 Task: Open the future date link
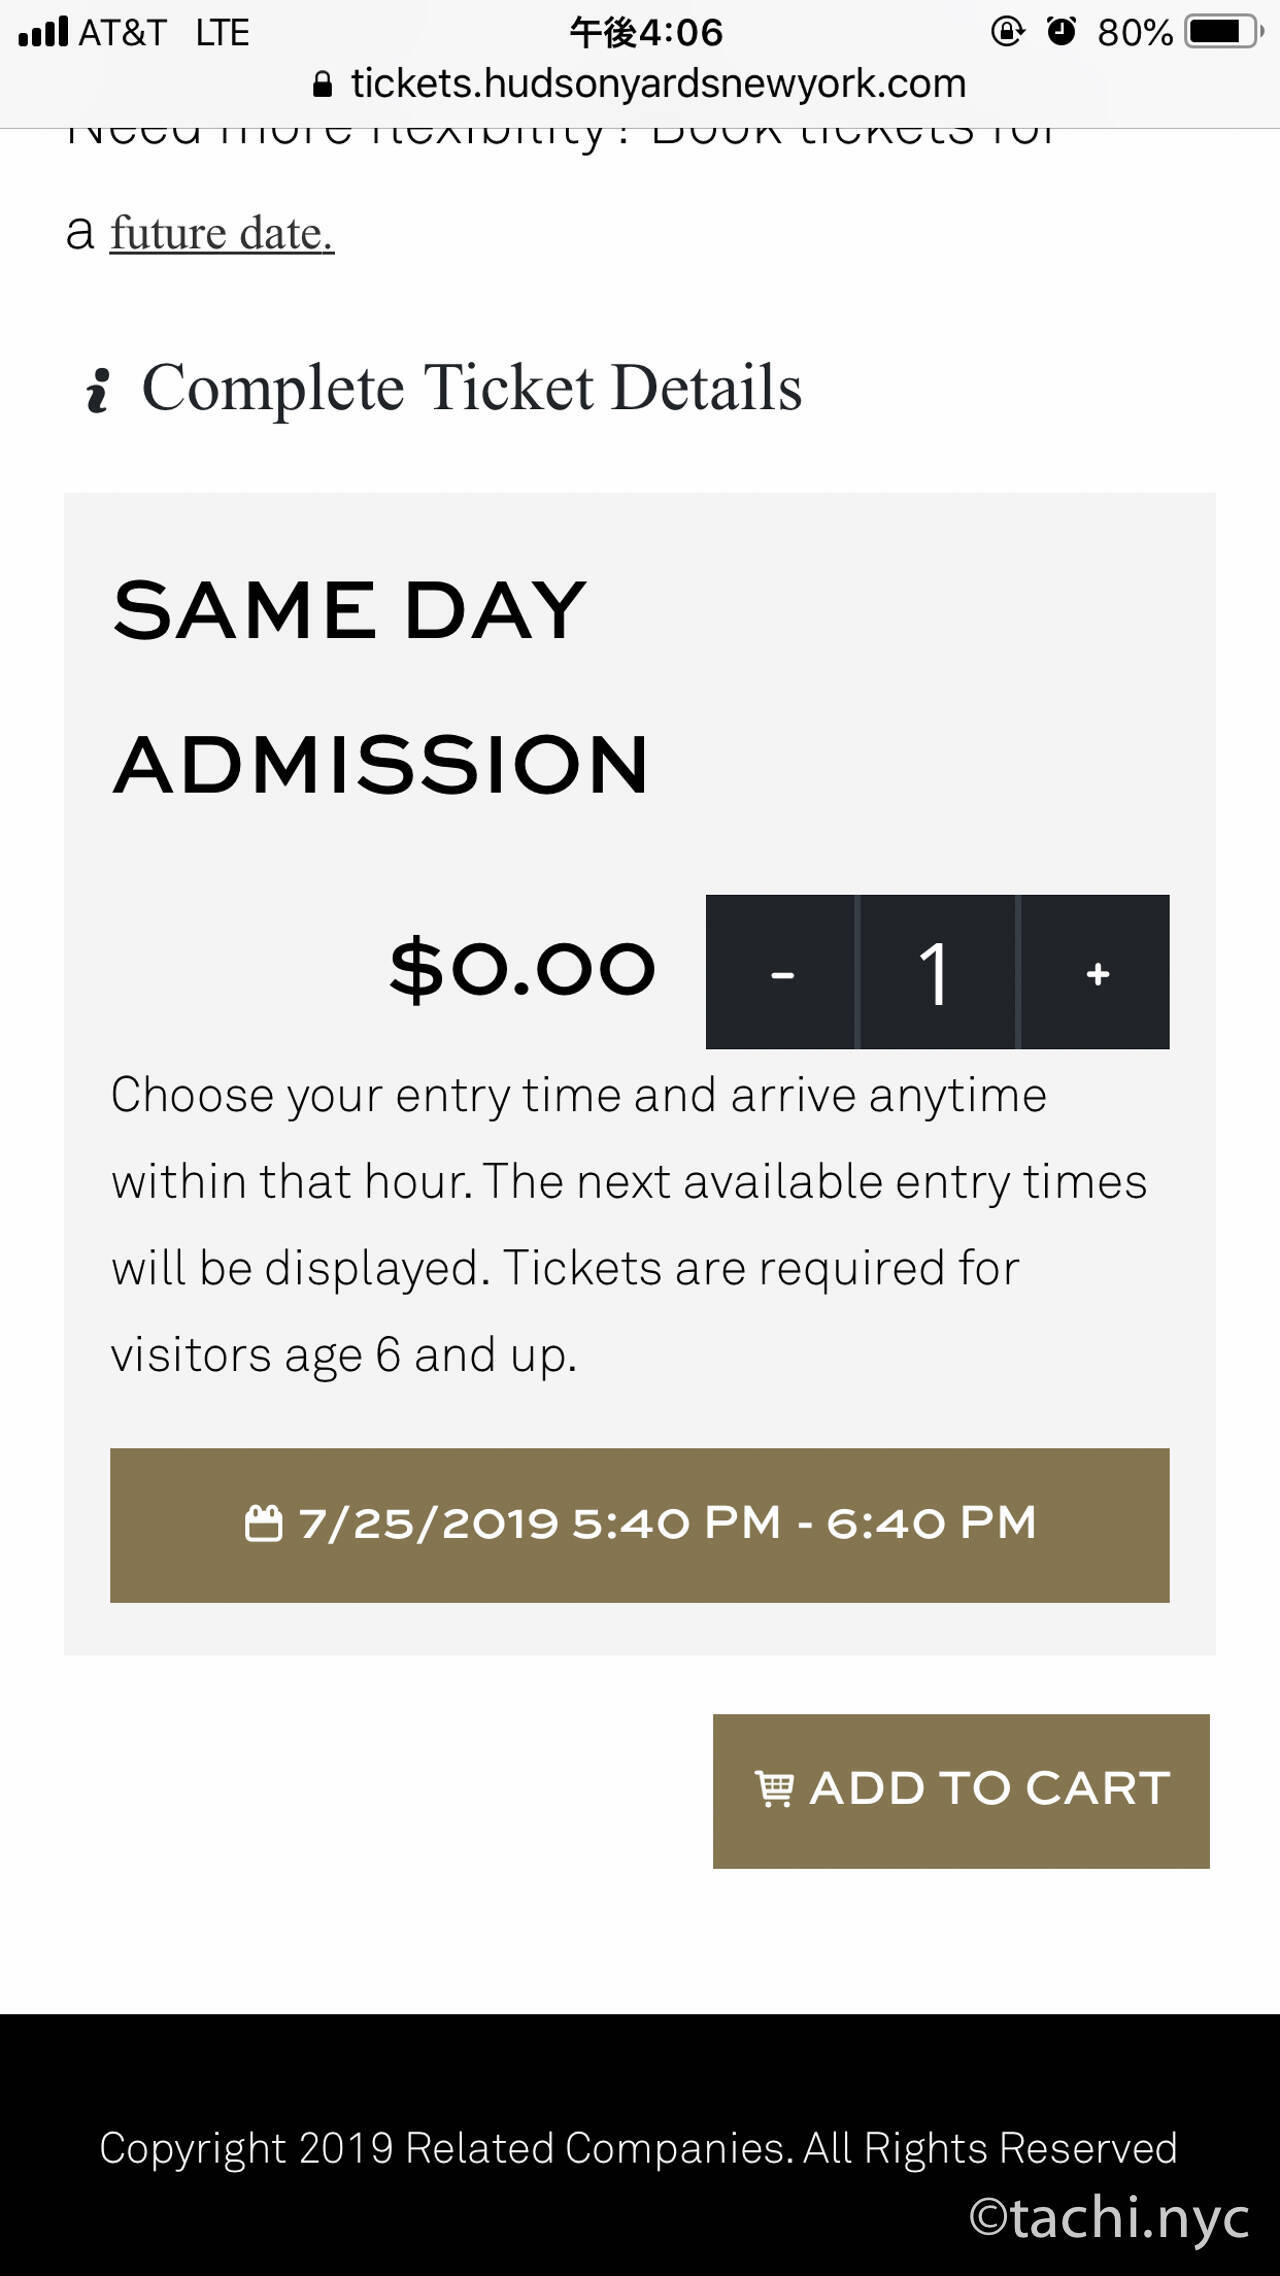click(221, 234)
